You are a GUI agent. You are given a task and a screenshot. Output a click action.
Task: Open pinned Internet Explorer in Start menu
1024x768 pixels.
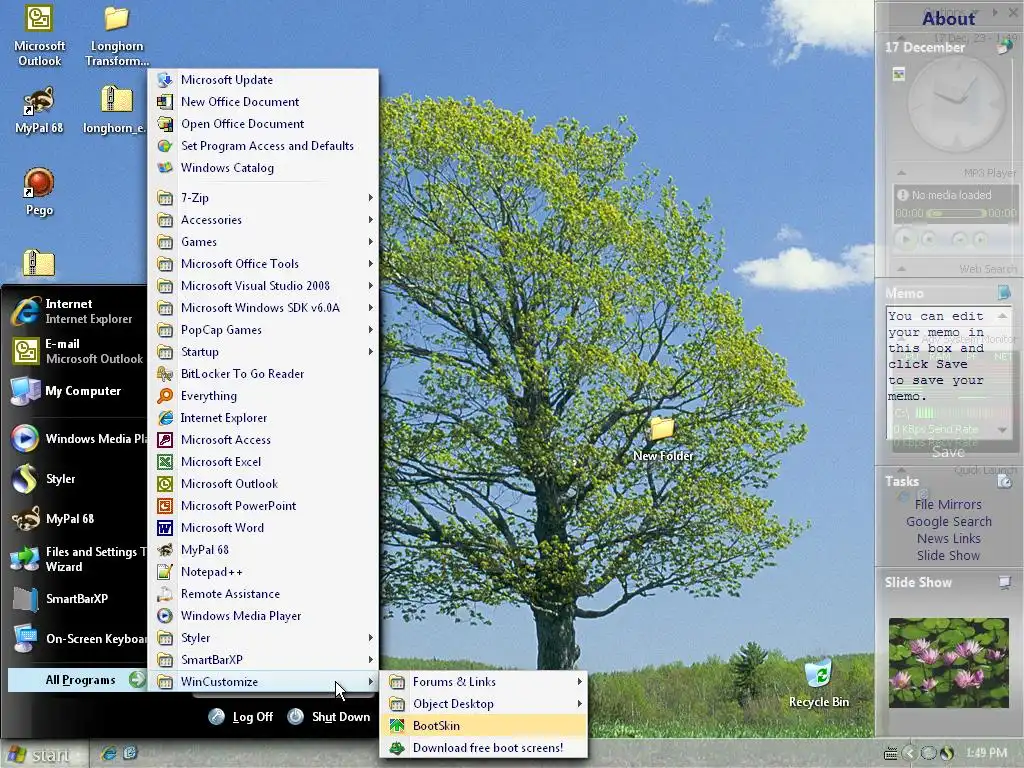pos(75,311)
